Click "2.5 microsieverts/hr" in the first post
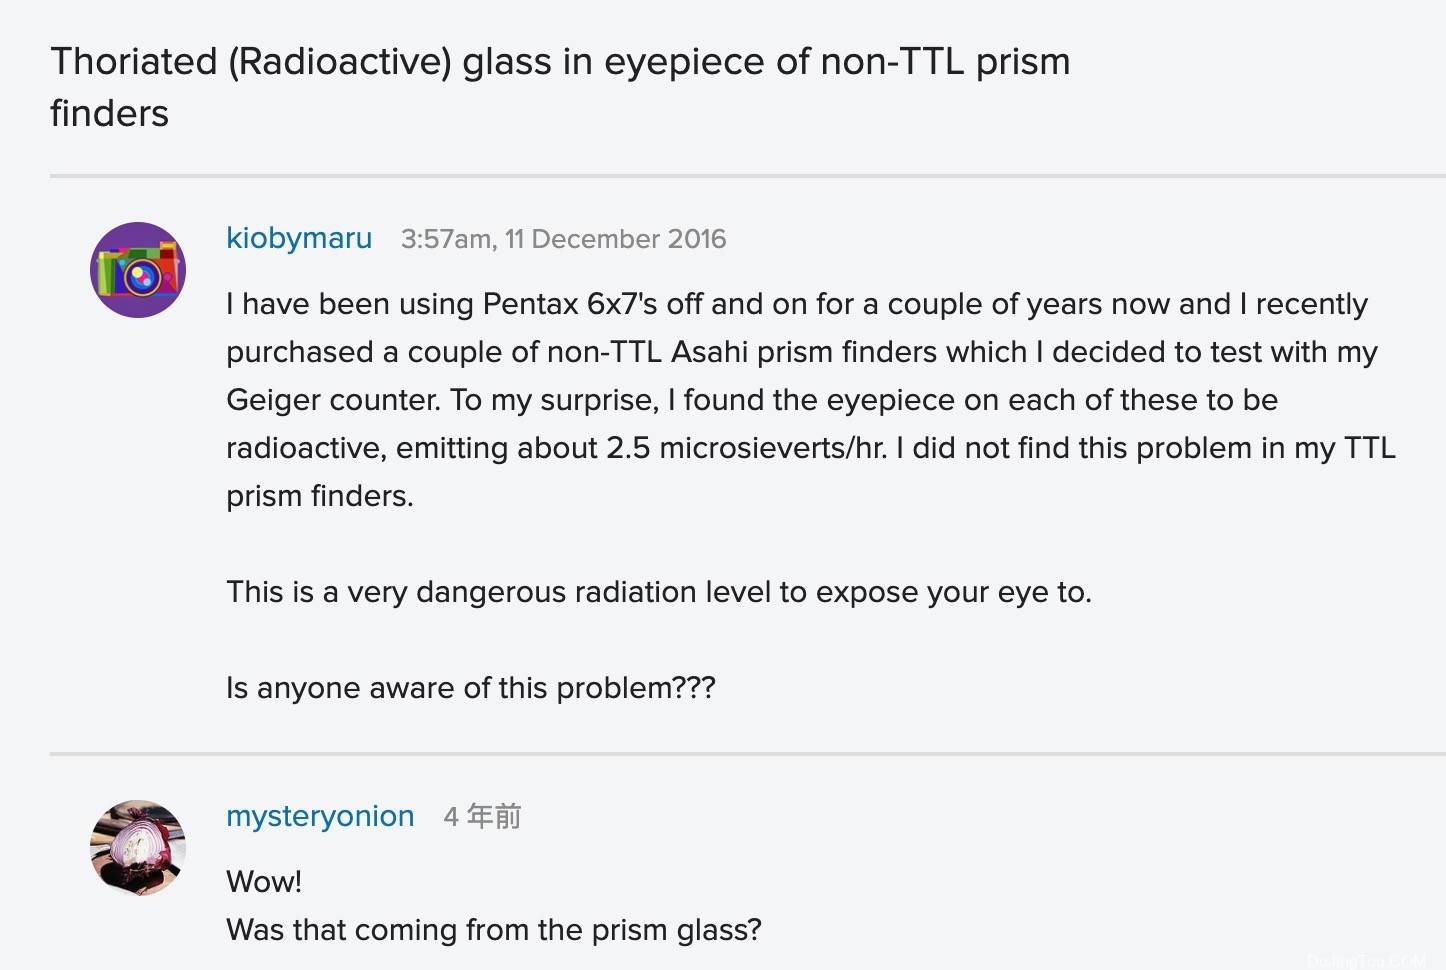Image resolution: width=1446 pixels, height=970 pixels. point(746,448)
